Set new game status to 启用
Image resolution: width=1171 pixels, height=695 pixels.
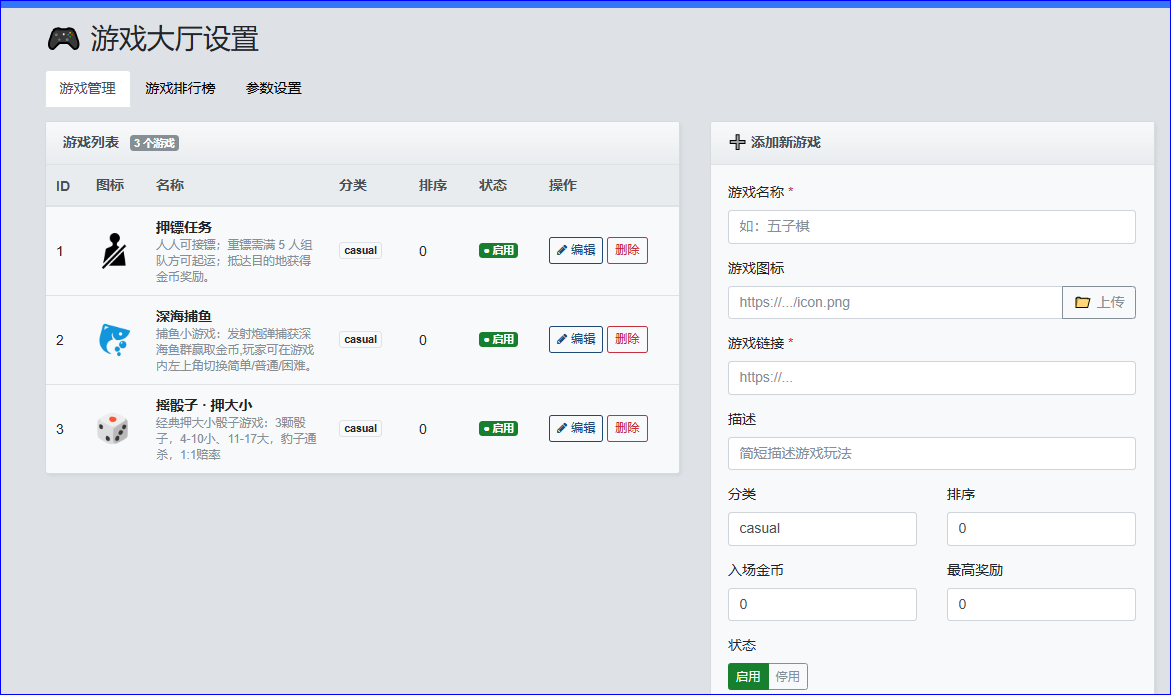point(748,676)
